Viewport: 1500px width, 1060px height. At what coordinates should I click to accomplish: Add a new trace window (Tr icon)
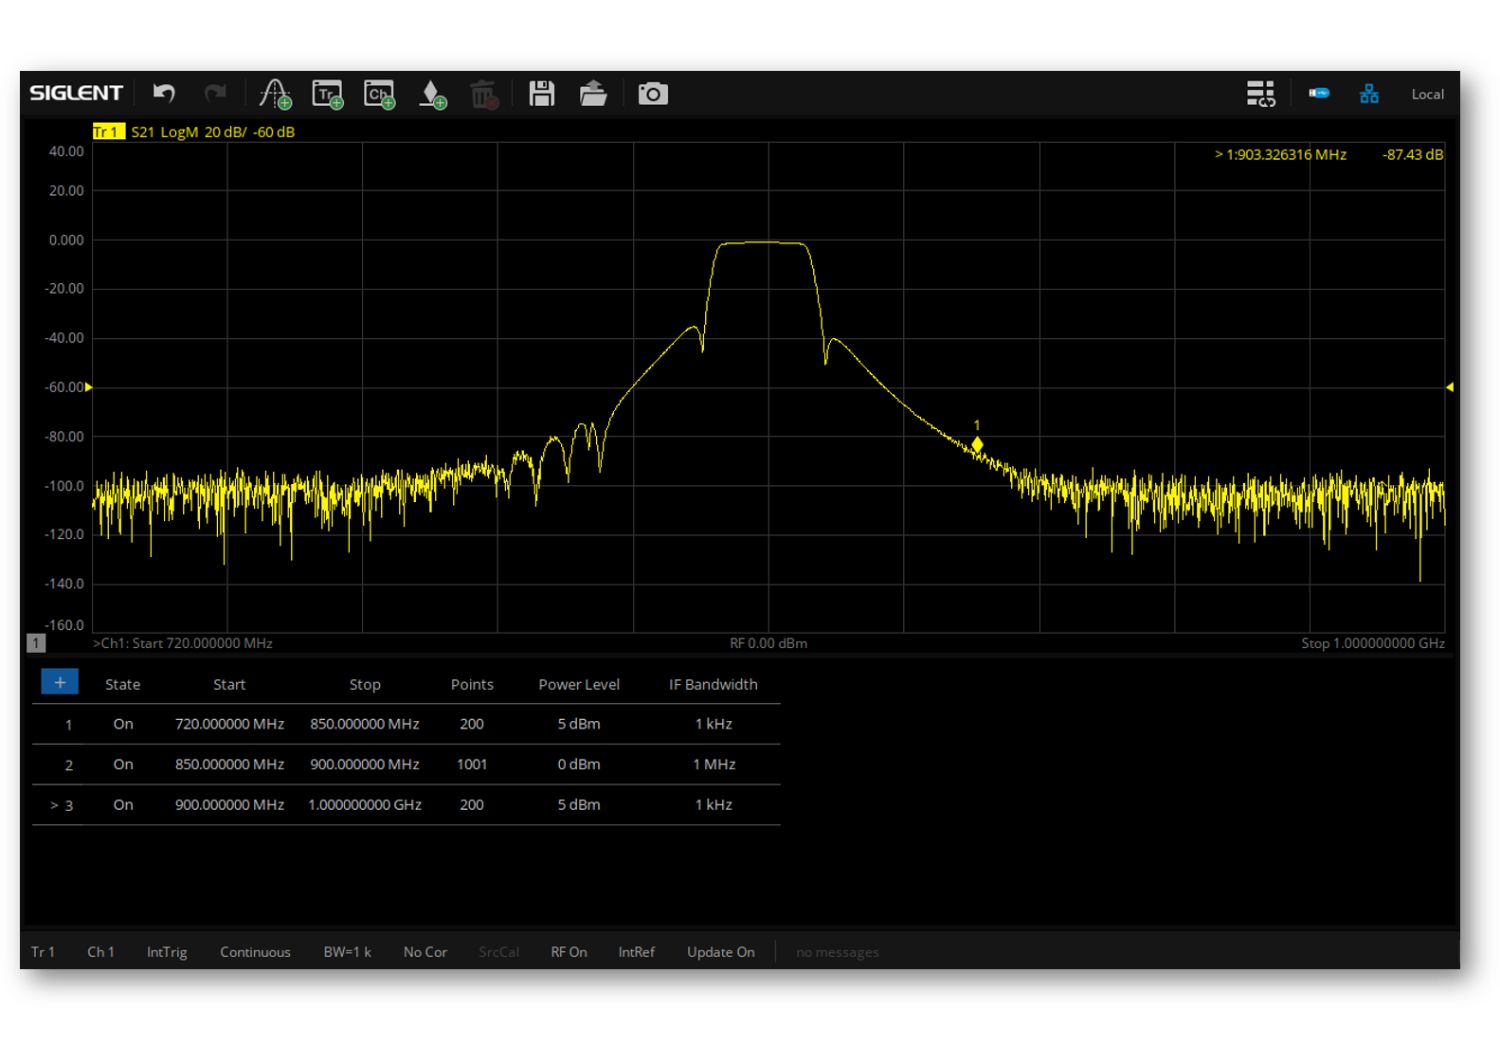(327, 94)
